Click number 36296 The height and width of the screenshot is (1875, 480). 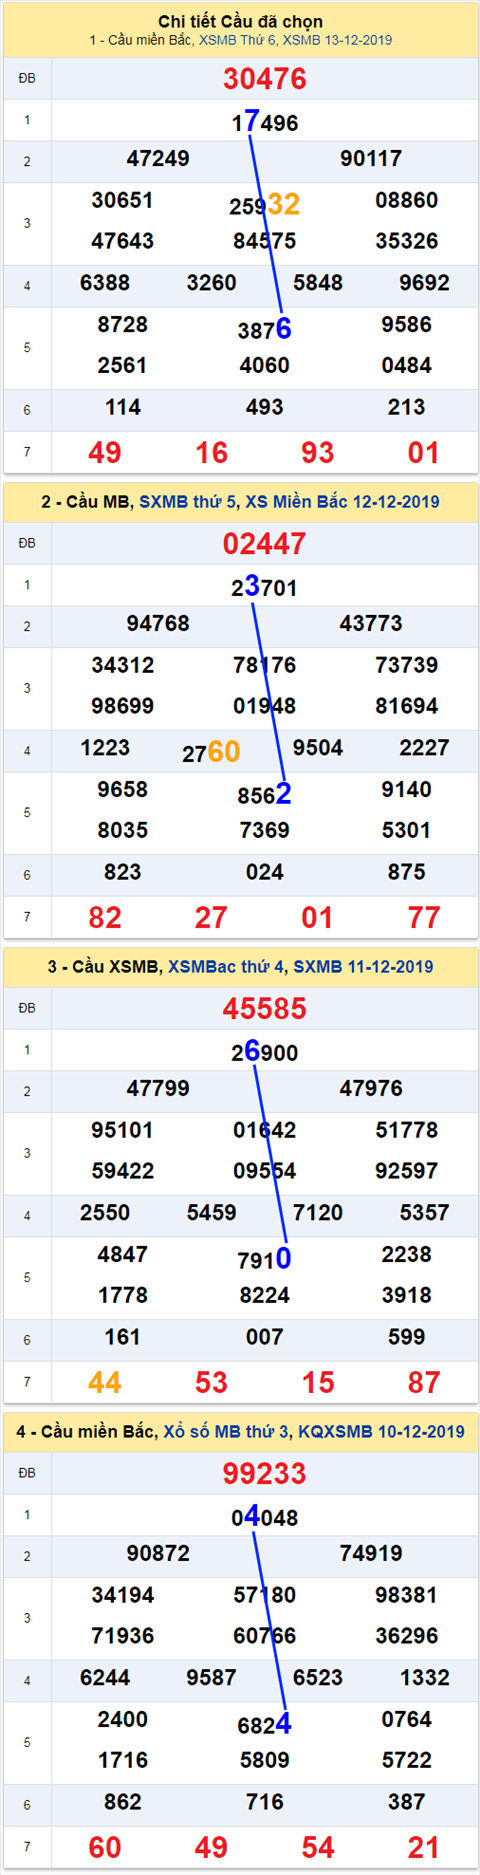407,1636
